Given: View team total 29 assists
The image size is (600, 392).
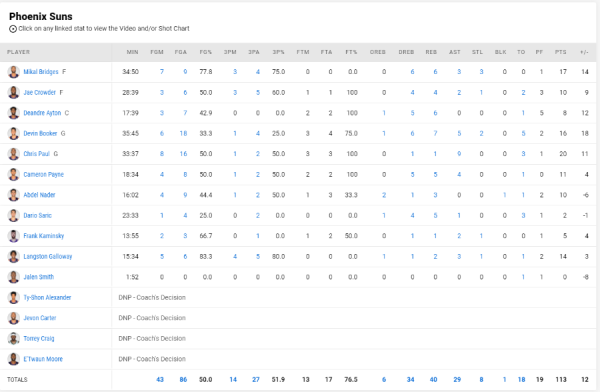Looking at the screenshot, I should point(457,380).
